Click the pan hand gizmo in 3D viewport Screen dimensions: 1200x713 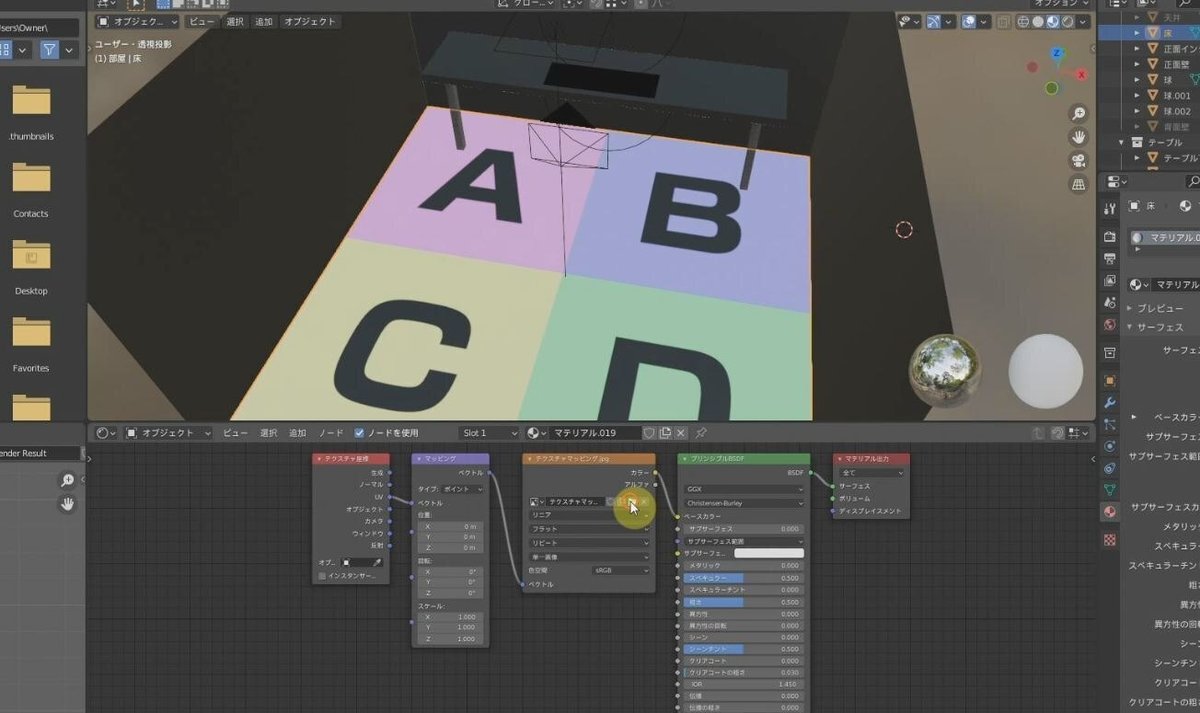[1079, 137]
